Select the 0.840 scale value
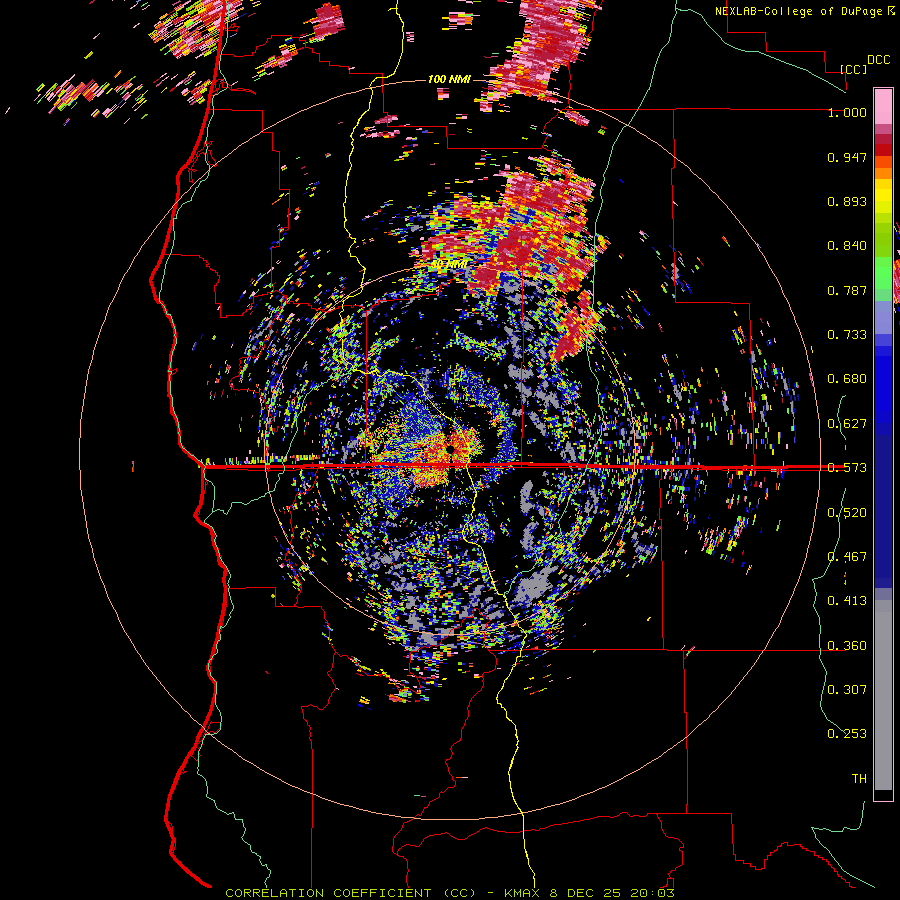The width and height of the screenshot is (900, 900). (x=847, y=246)
